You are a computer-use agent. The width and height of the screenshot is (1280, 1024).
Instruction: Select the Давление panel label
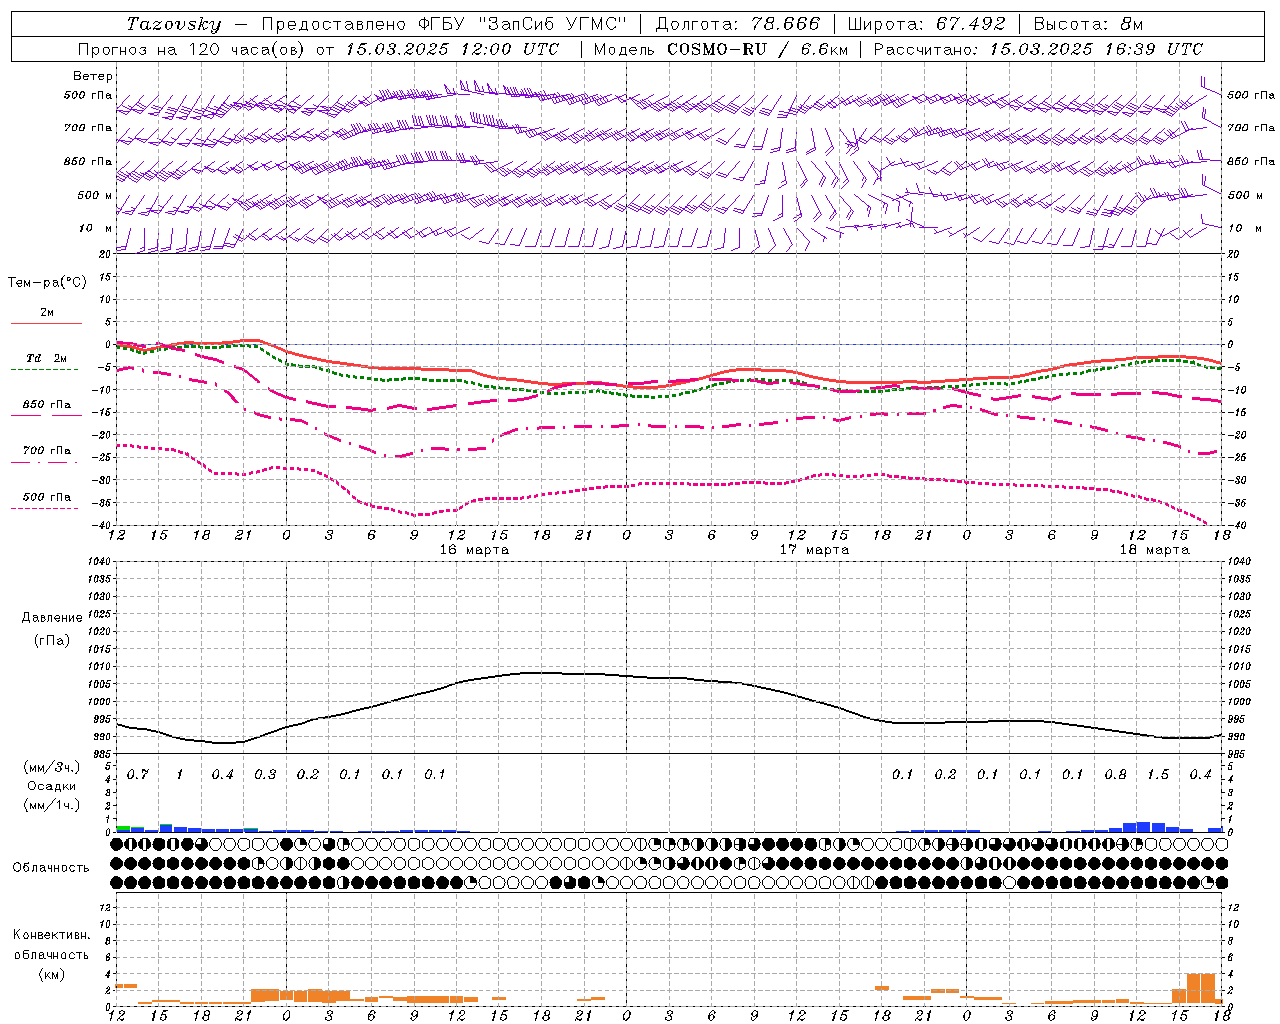51,618
